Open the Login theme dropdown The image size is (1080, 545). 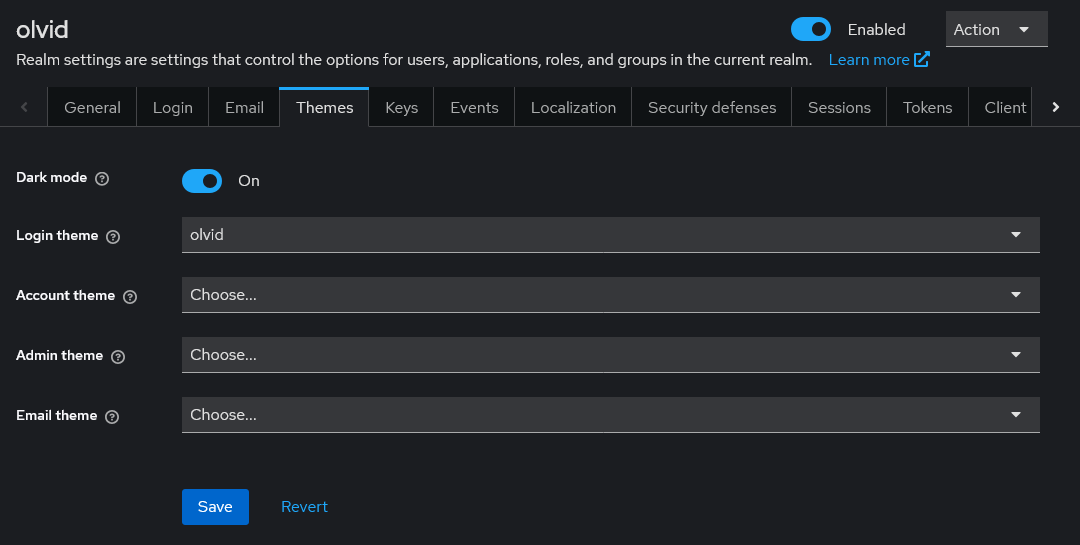click(x=610, y=235)
